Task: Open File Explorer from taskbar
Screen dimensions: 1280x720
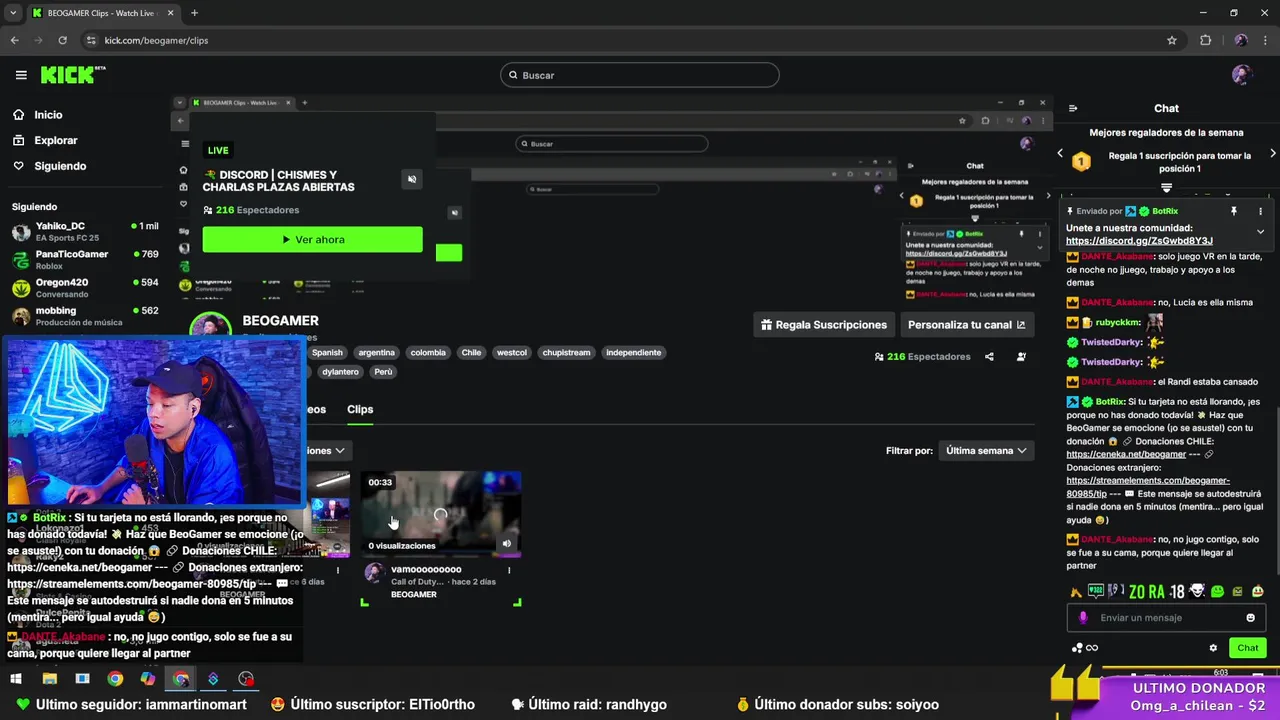Action: coord(49,679)
